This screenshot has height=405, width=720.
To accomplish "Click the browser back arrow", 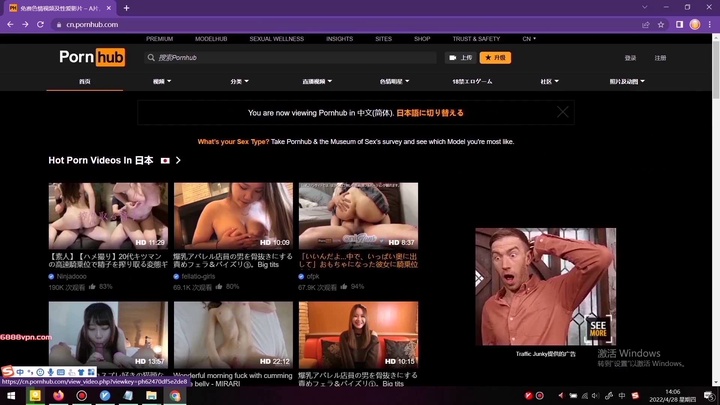I will [11, 24].
